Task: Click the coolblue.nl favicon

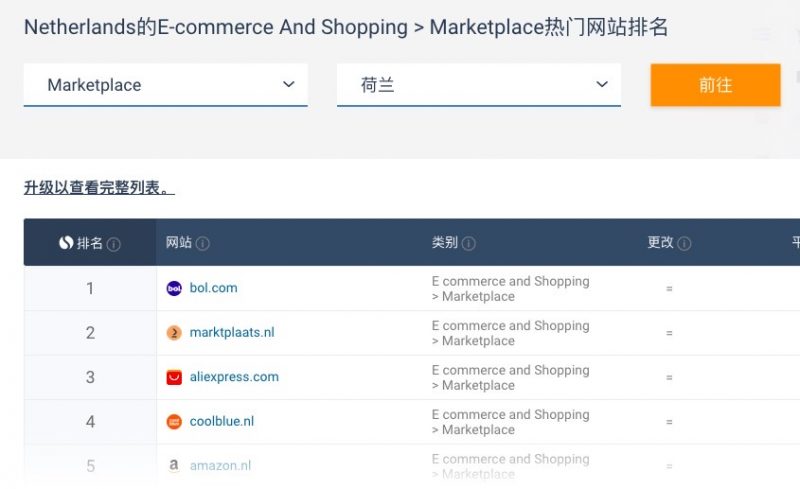Action: (x=174, y=422)
